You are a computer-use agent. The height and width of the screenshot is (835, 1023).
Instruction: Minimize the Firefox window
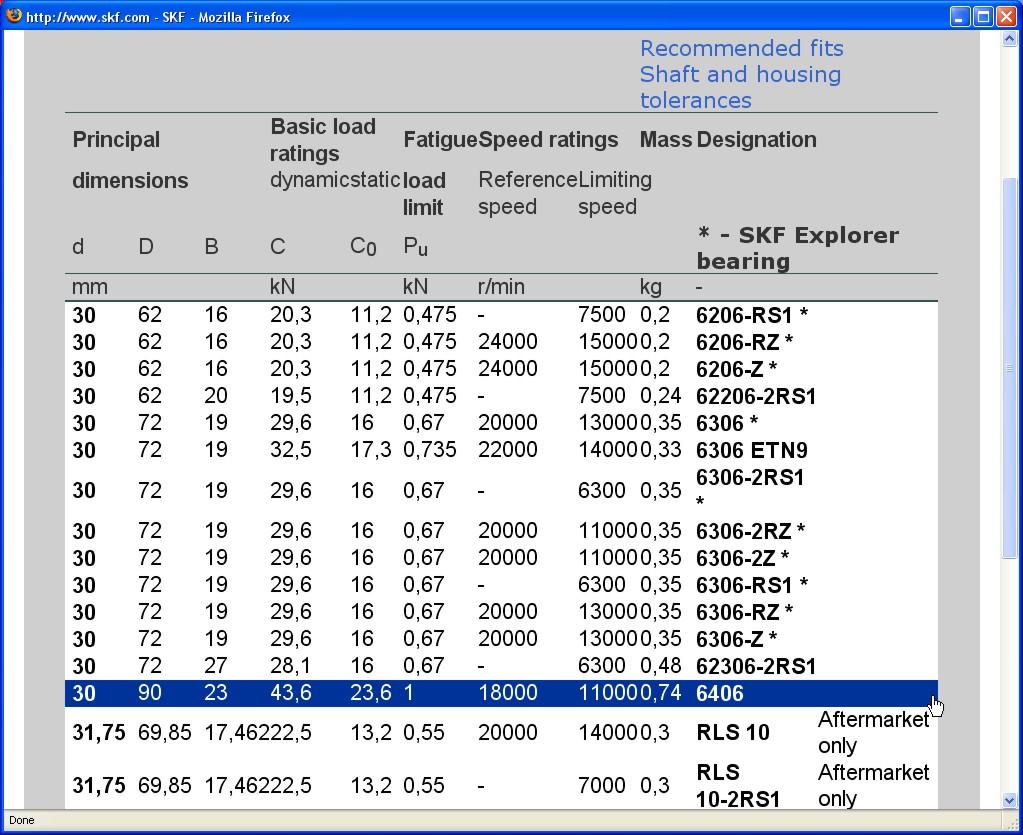(x=959, y=16)
